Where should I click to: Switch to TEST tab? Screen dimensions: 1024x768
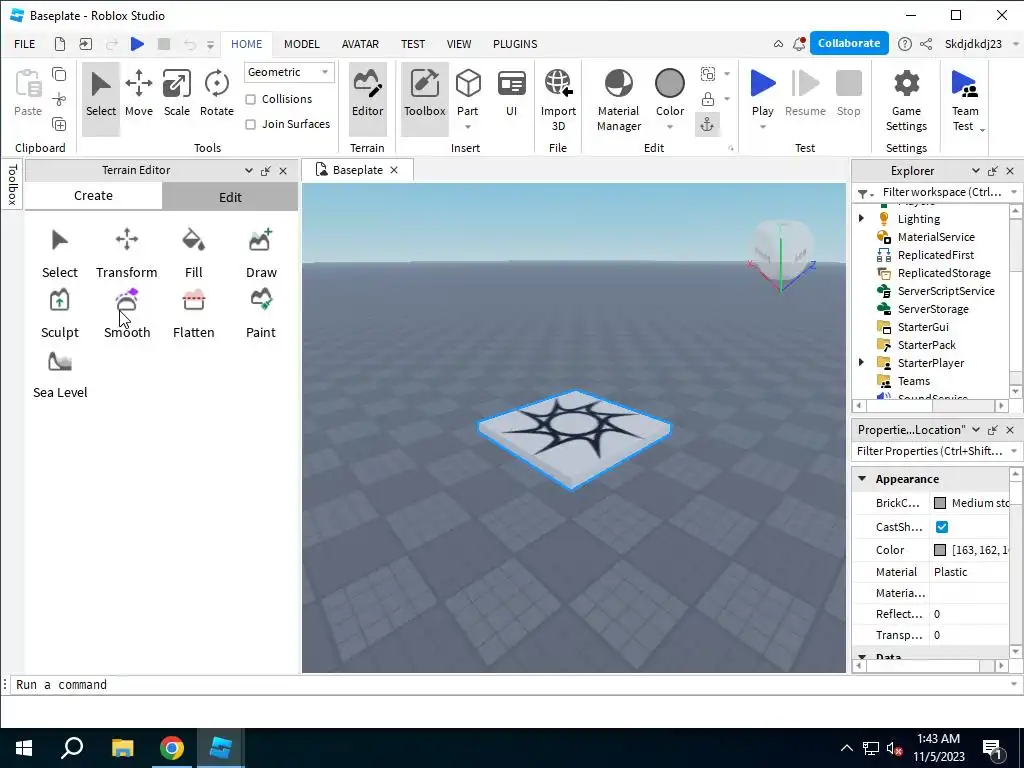pos(413,44)
